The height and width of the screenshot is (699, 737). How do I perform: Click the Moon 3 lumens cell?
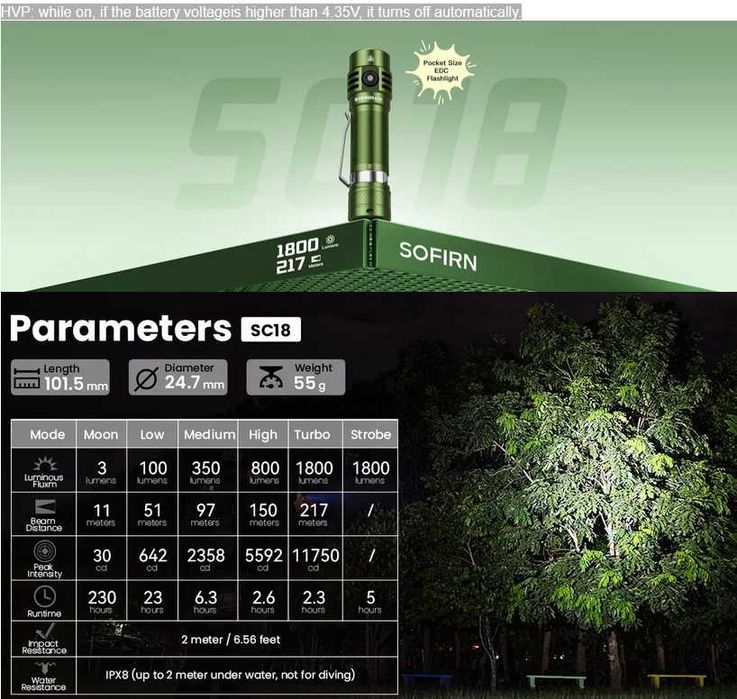point(101,471)
